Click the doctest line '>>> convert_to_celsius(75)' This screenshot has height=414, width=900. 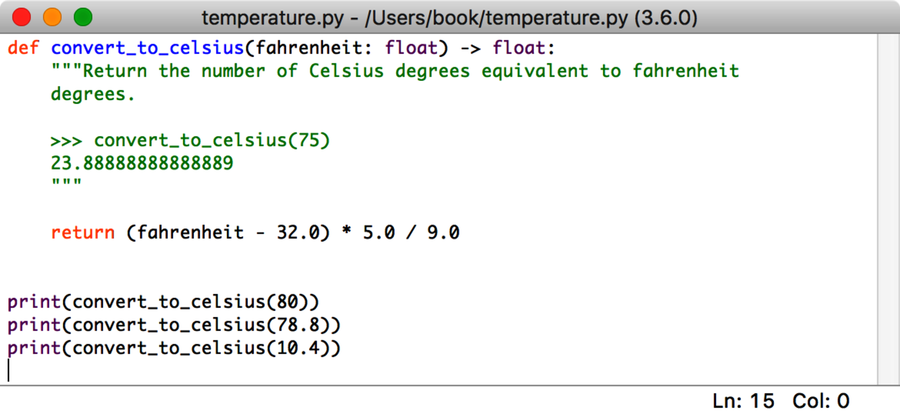190,141
